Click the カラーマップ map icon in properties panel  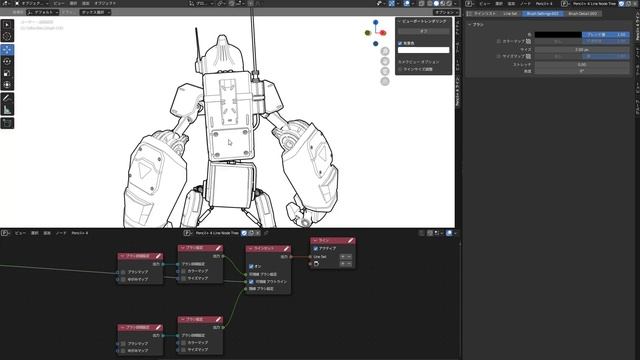coord(528,41)
